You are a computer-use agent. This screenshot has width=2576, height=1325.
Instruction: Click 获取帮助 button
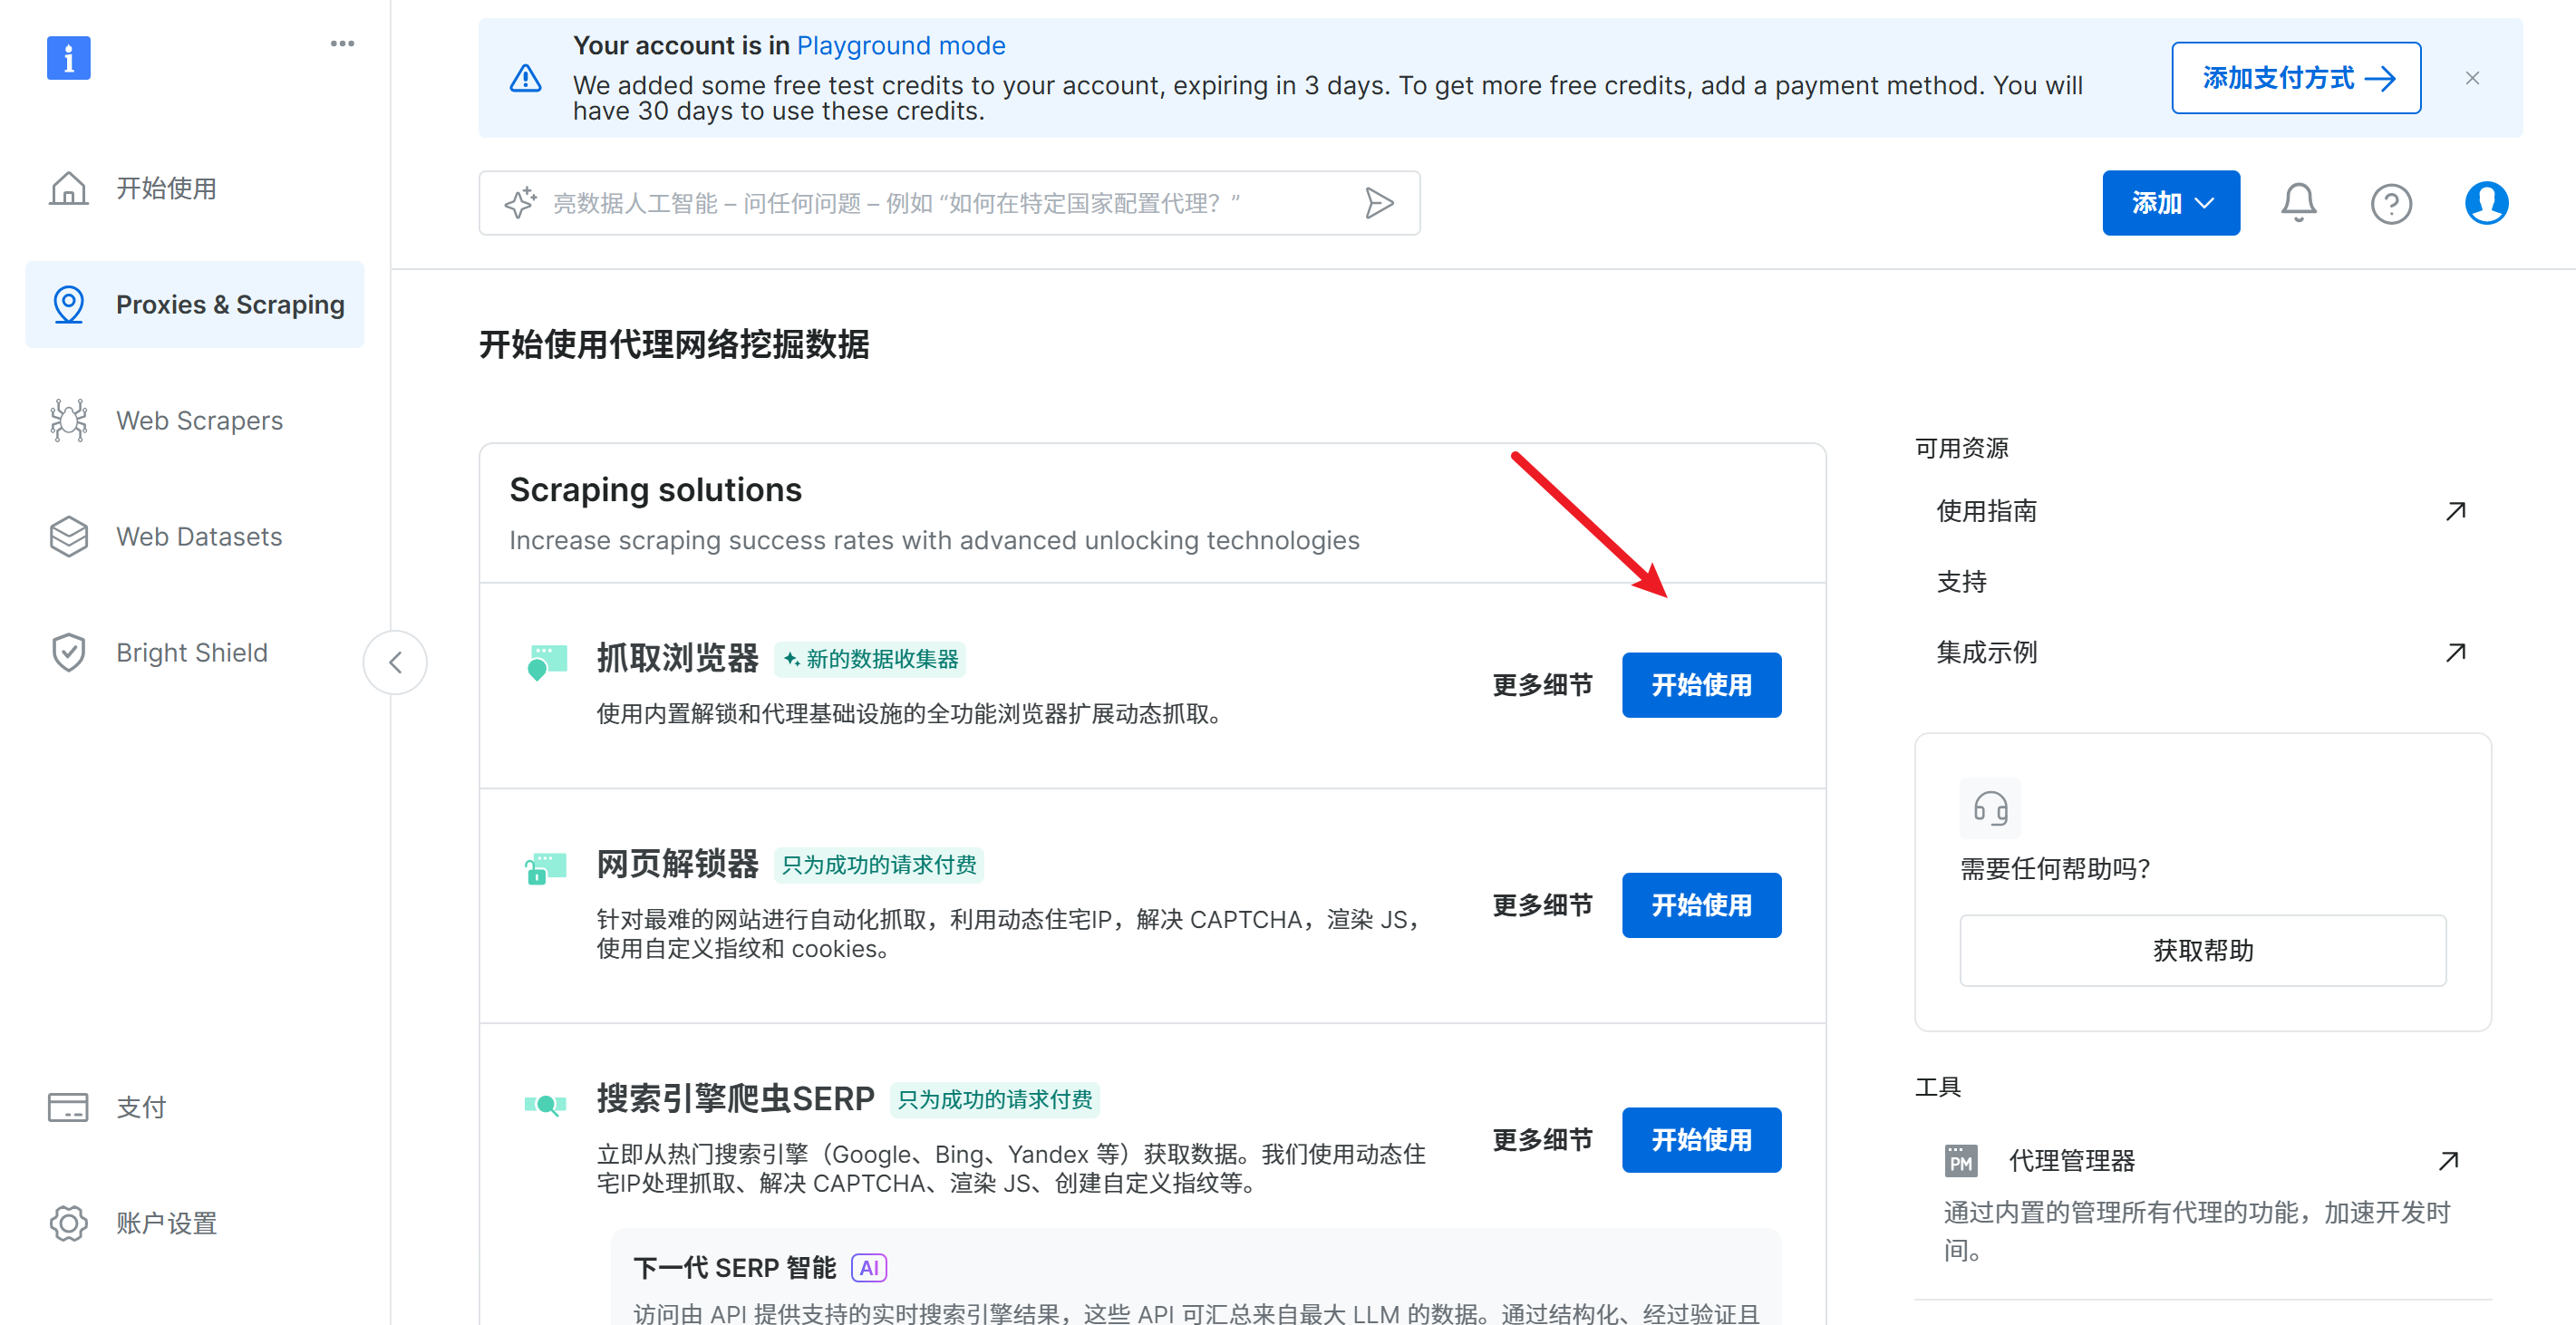[x=2202, y=950]
